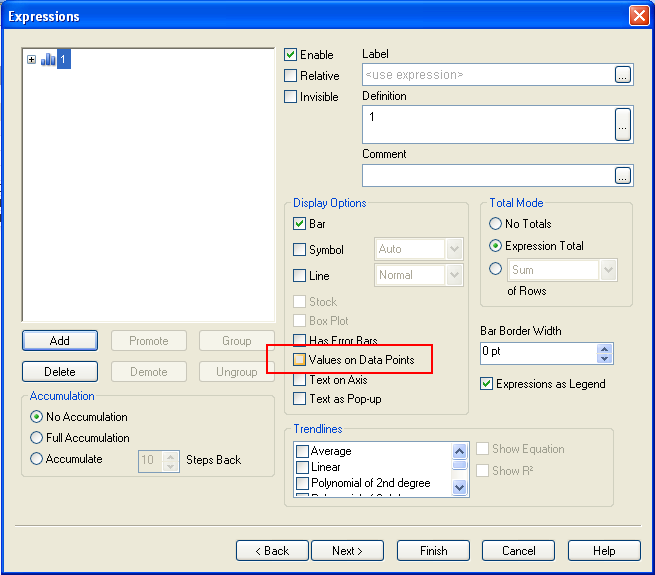Check Text as Pop-up option
Viewport: 655px width, 575px height.
(299, 399)
